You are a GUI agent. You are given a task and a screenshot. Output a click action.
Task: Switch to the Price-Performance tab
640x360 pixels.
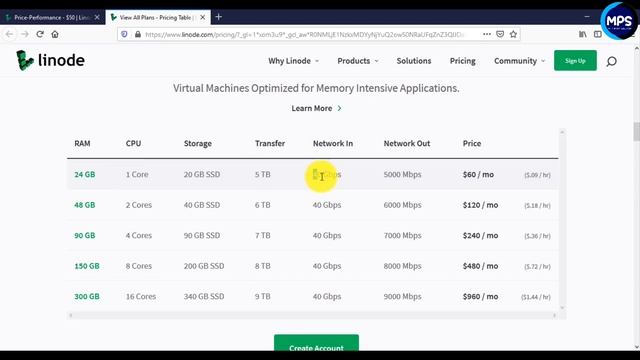pyautogui.click(x=52, y=17)
